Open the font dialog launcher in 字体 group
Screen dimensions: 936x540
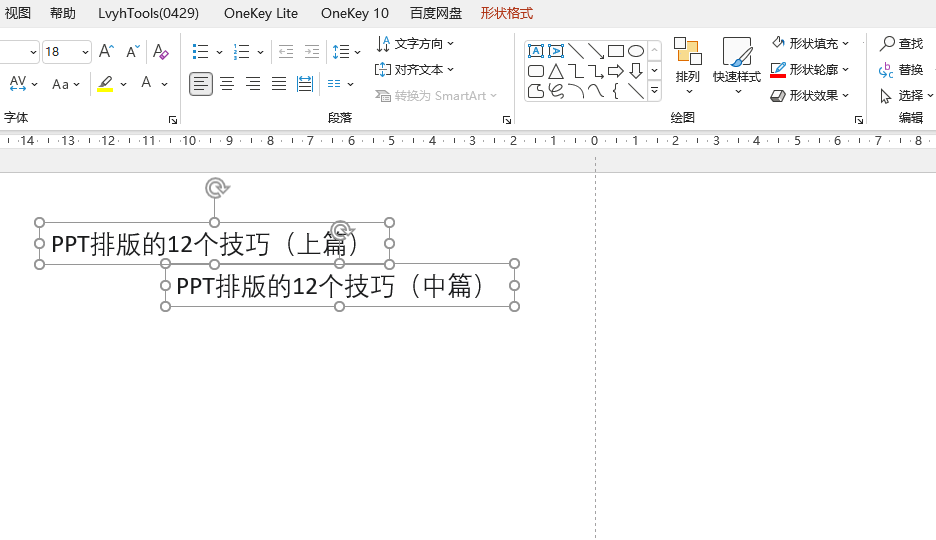tap(173, 120)
